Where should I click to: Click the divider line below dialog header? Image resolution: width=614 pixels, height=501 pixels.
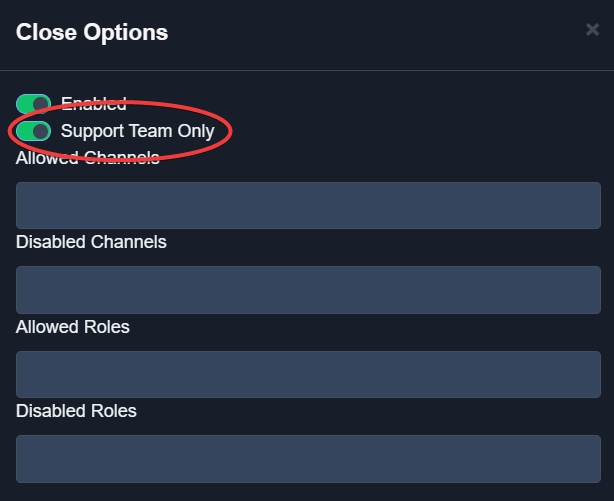[x=307, y=70]
